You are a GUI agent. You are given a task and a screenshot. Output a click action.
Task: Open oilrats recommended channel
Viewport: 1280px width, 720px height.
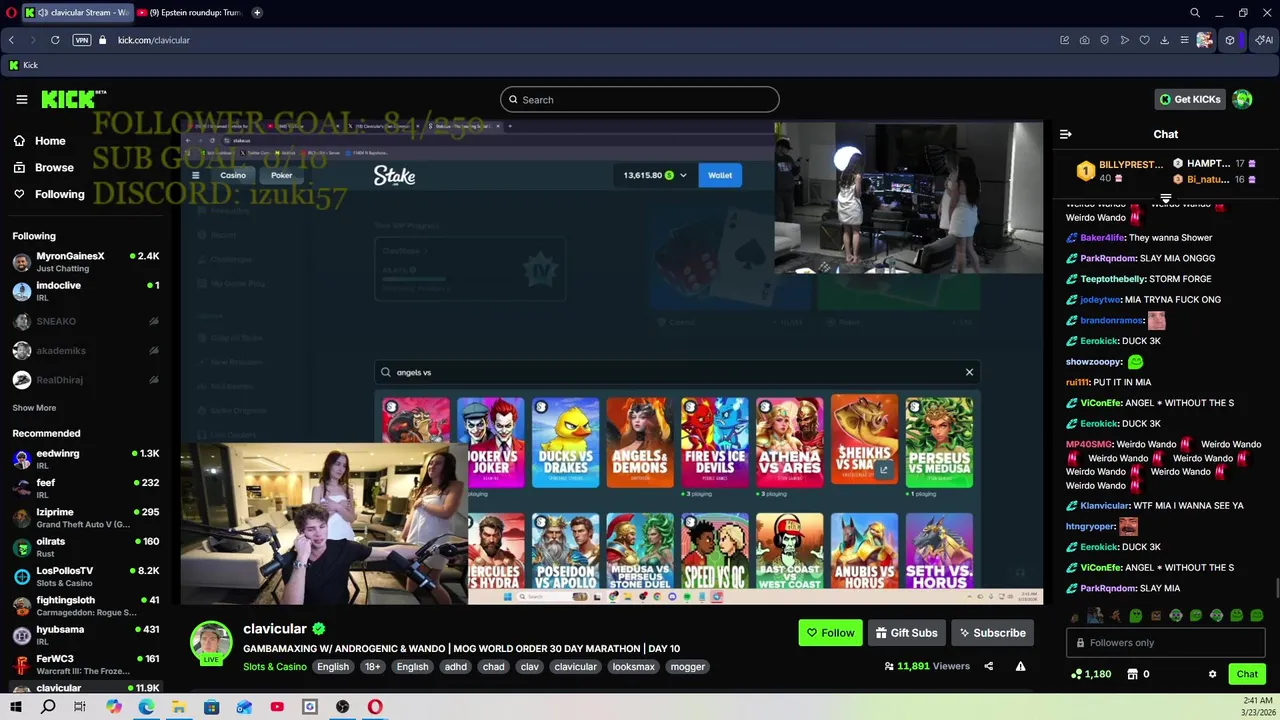point(85,547)
